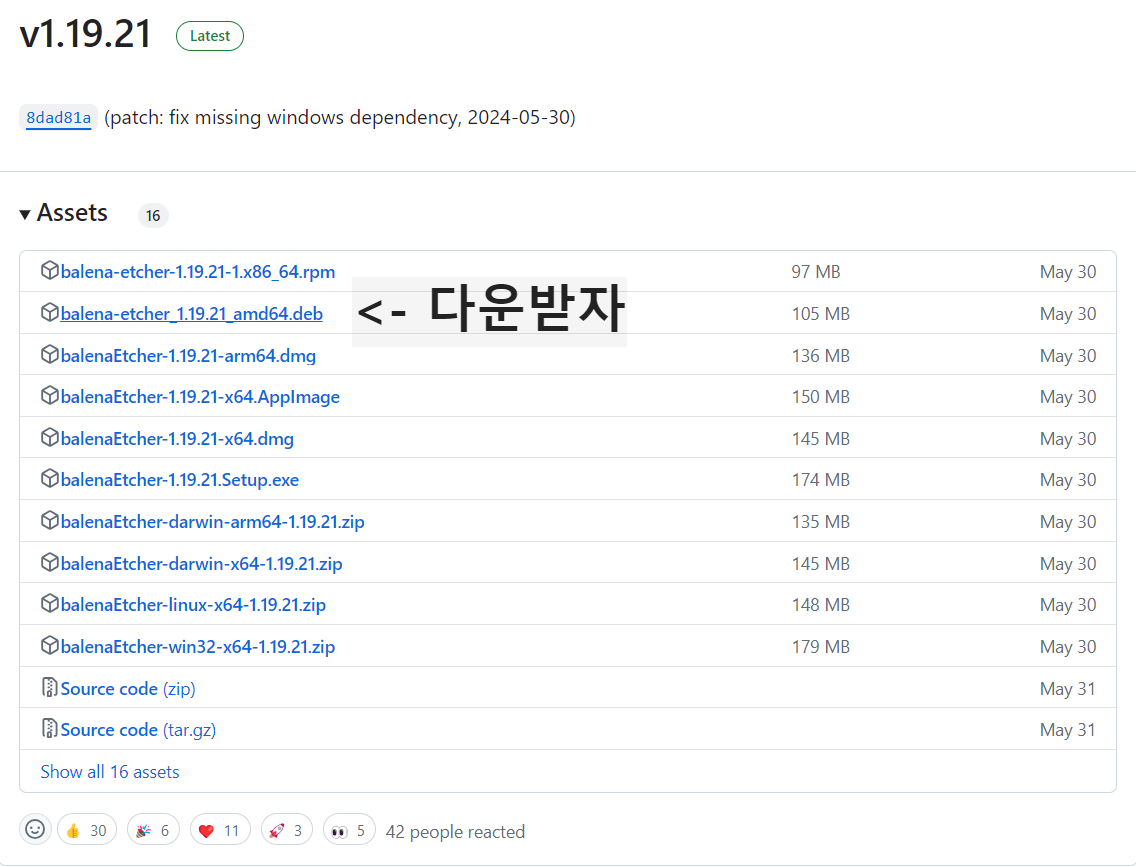Toggle the heart reaction with 11

click(x=220, y=830)
